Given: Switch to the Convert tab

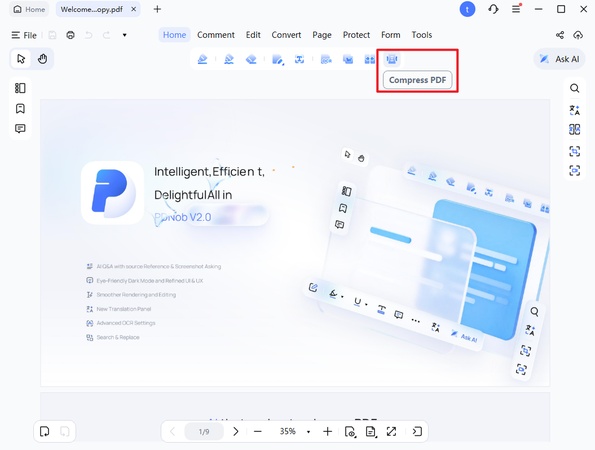Looking at the screenshot, I should point(286,35).
